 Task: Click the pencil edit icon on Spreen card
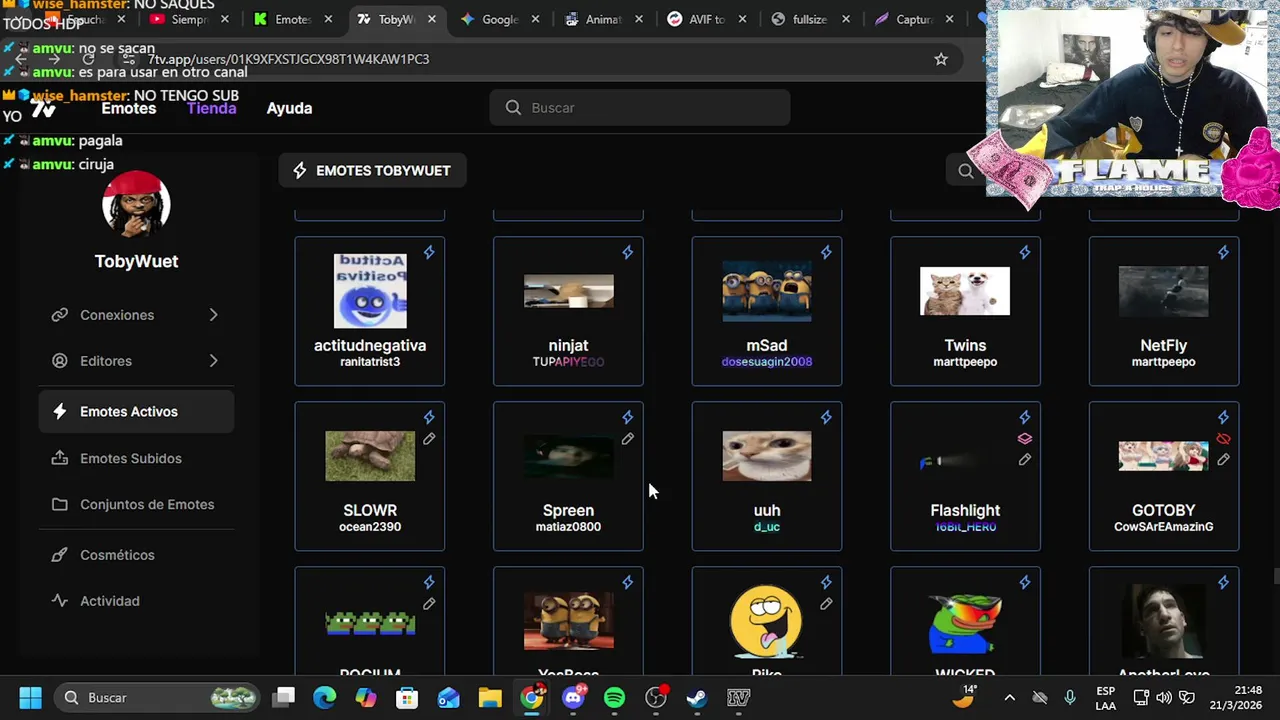pyautogui.click(x=627, y=439)
